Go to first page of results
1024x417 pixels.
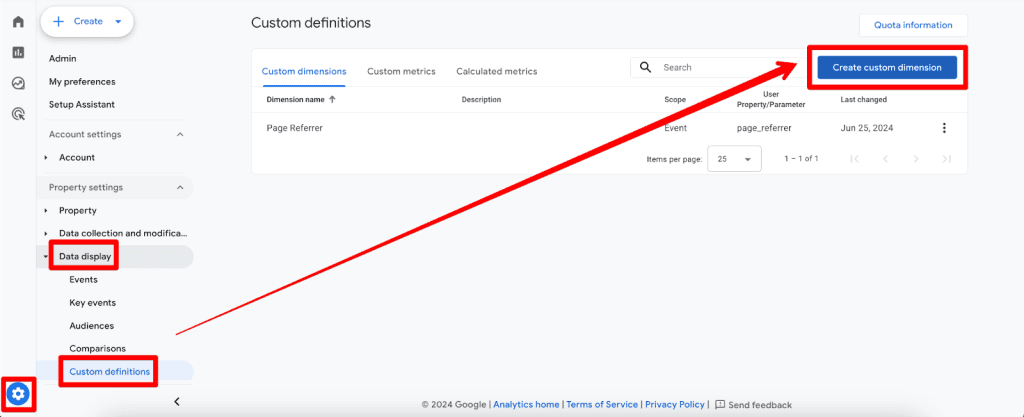coord(854,159)
